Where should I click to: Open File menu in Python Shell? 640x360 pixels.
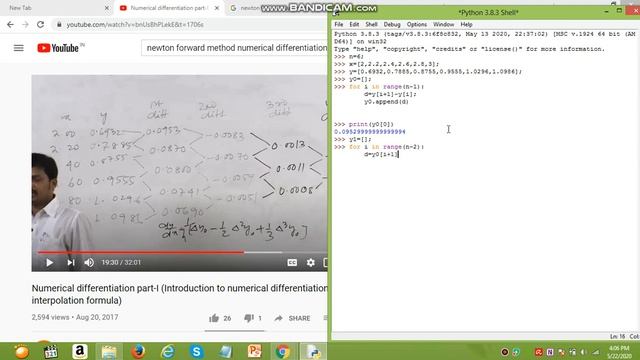[x=339, y=24]
